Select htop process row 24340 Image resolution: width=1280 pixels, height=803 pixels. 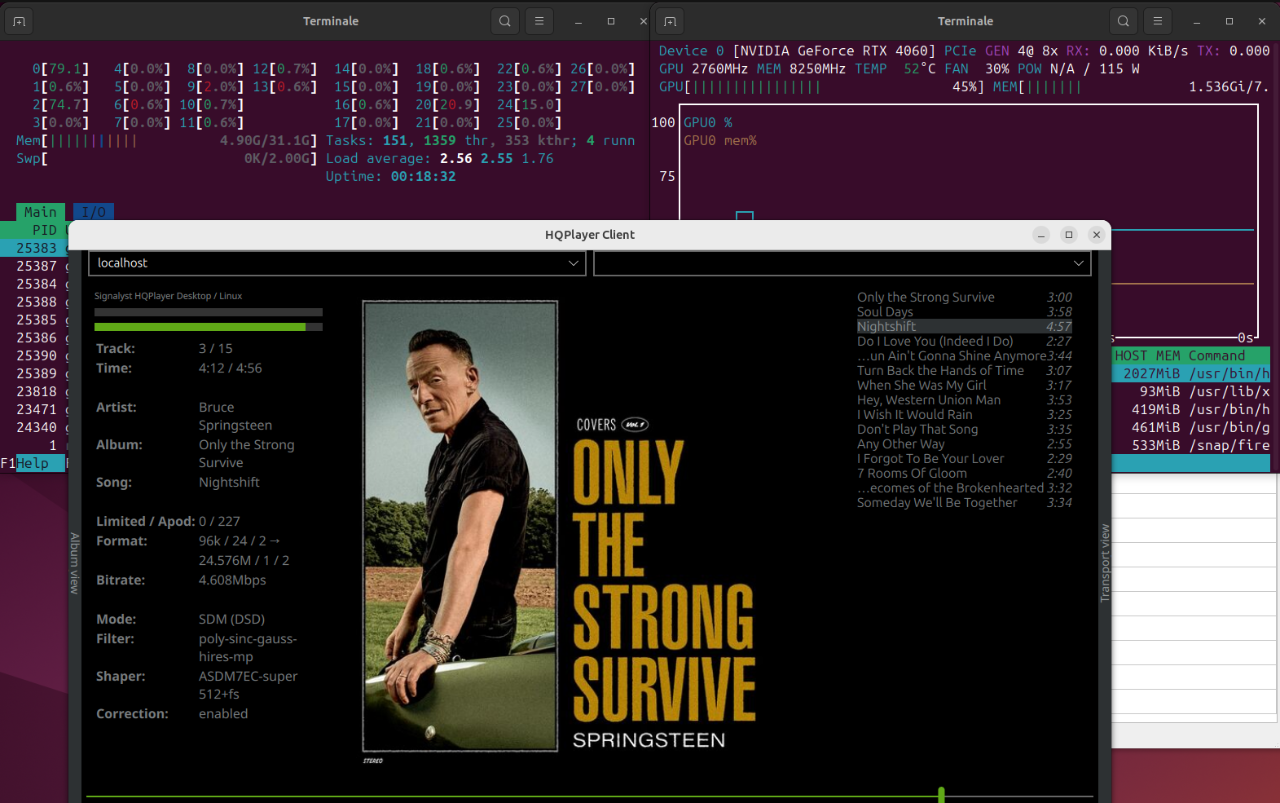pos(36,428)
